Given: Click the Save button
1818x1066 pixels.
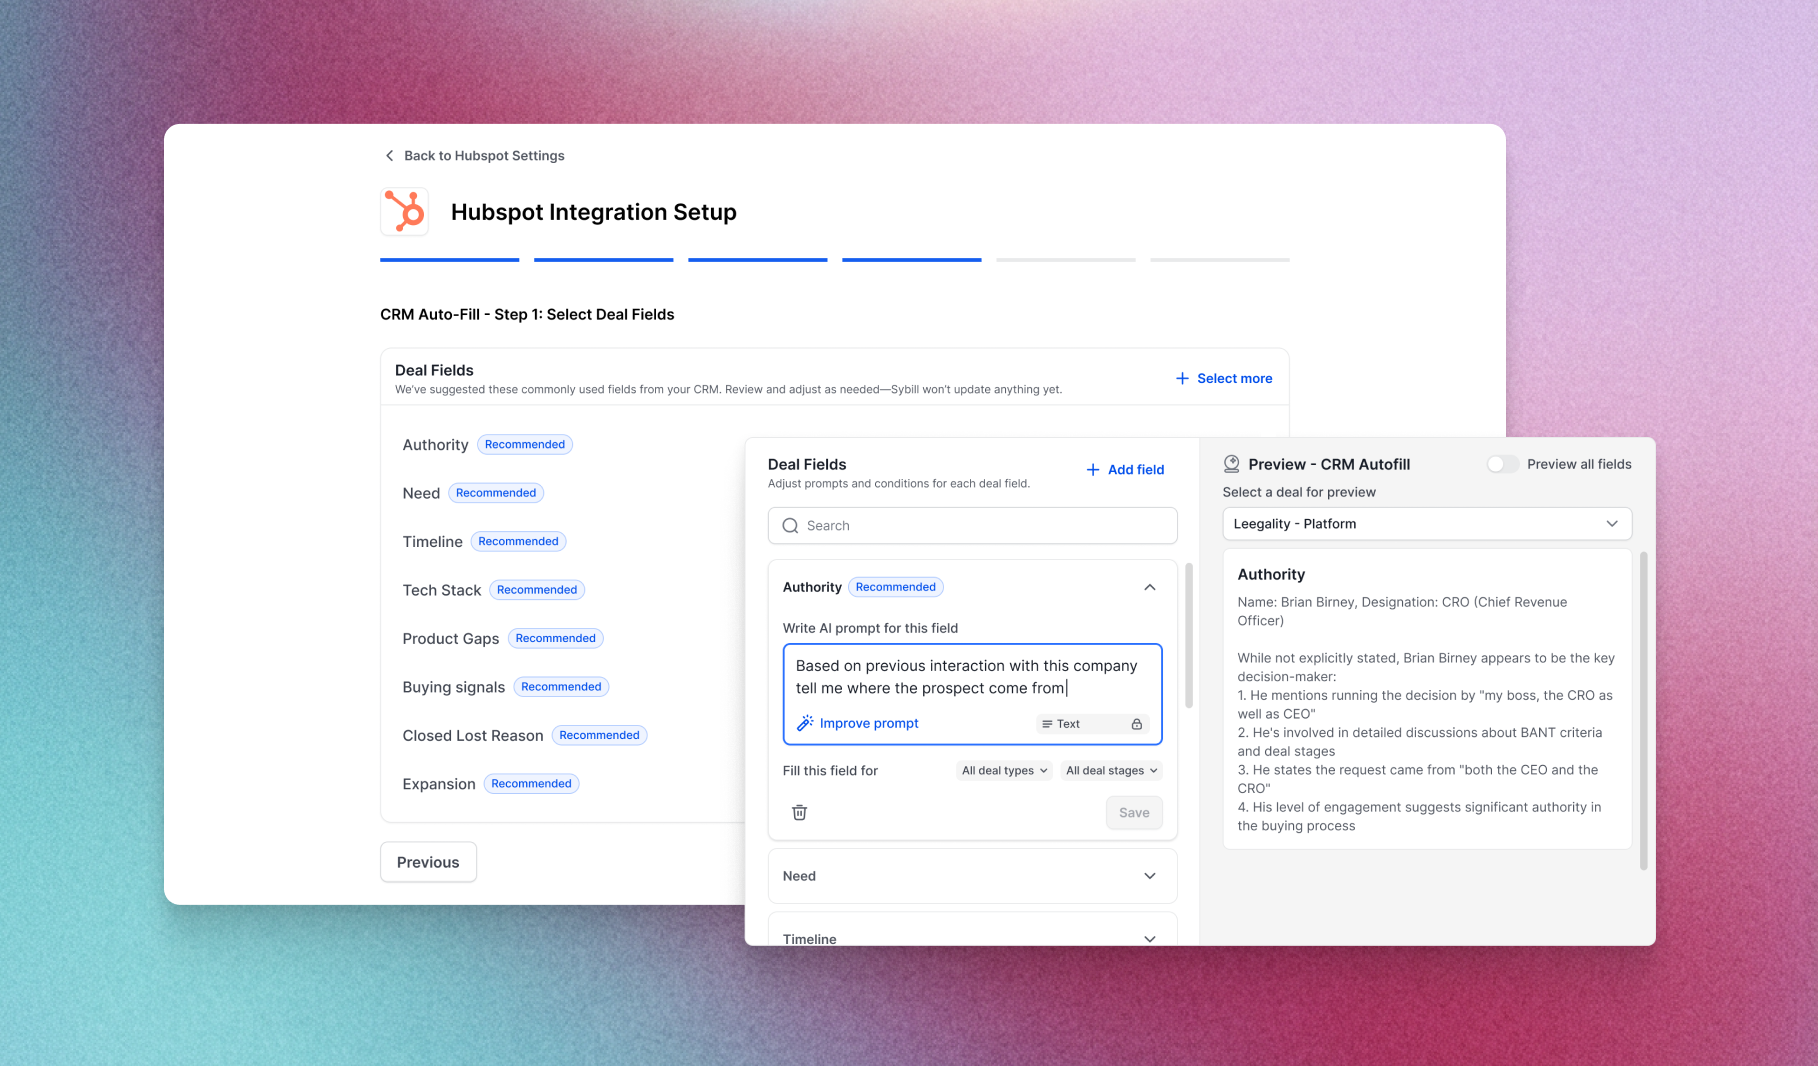Looking at the screenshot, I should [x=1134, y=813].
